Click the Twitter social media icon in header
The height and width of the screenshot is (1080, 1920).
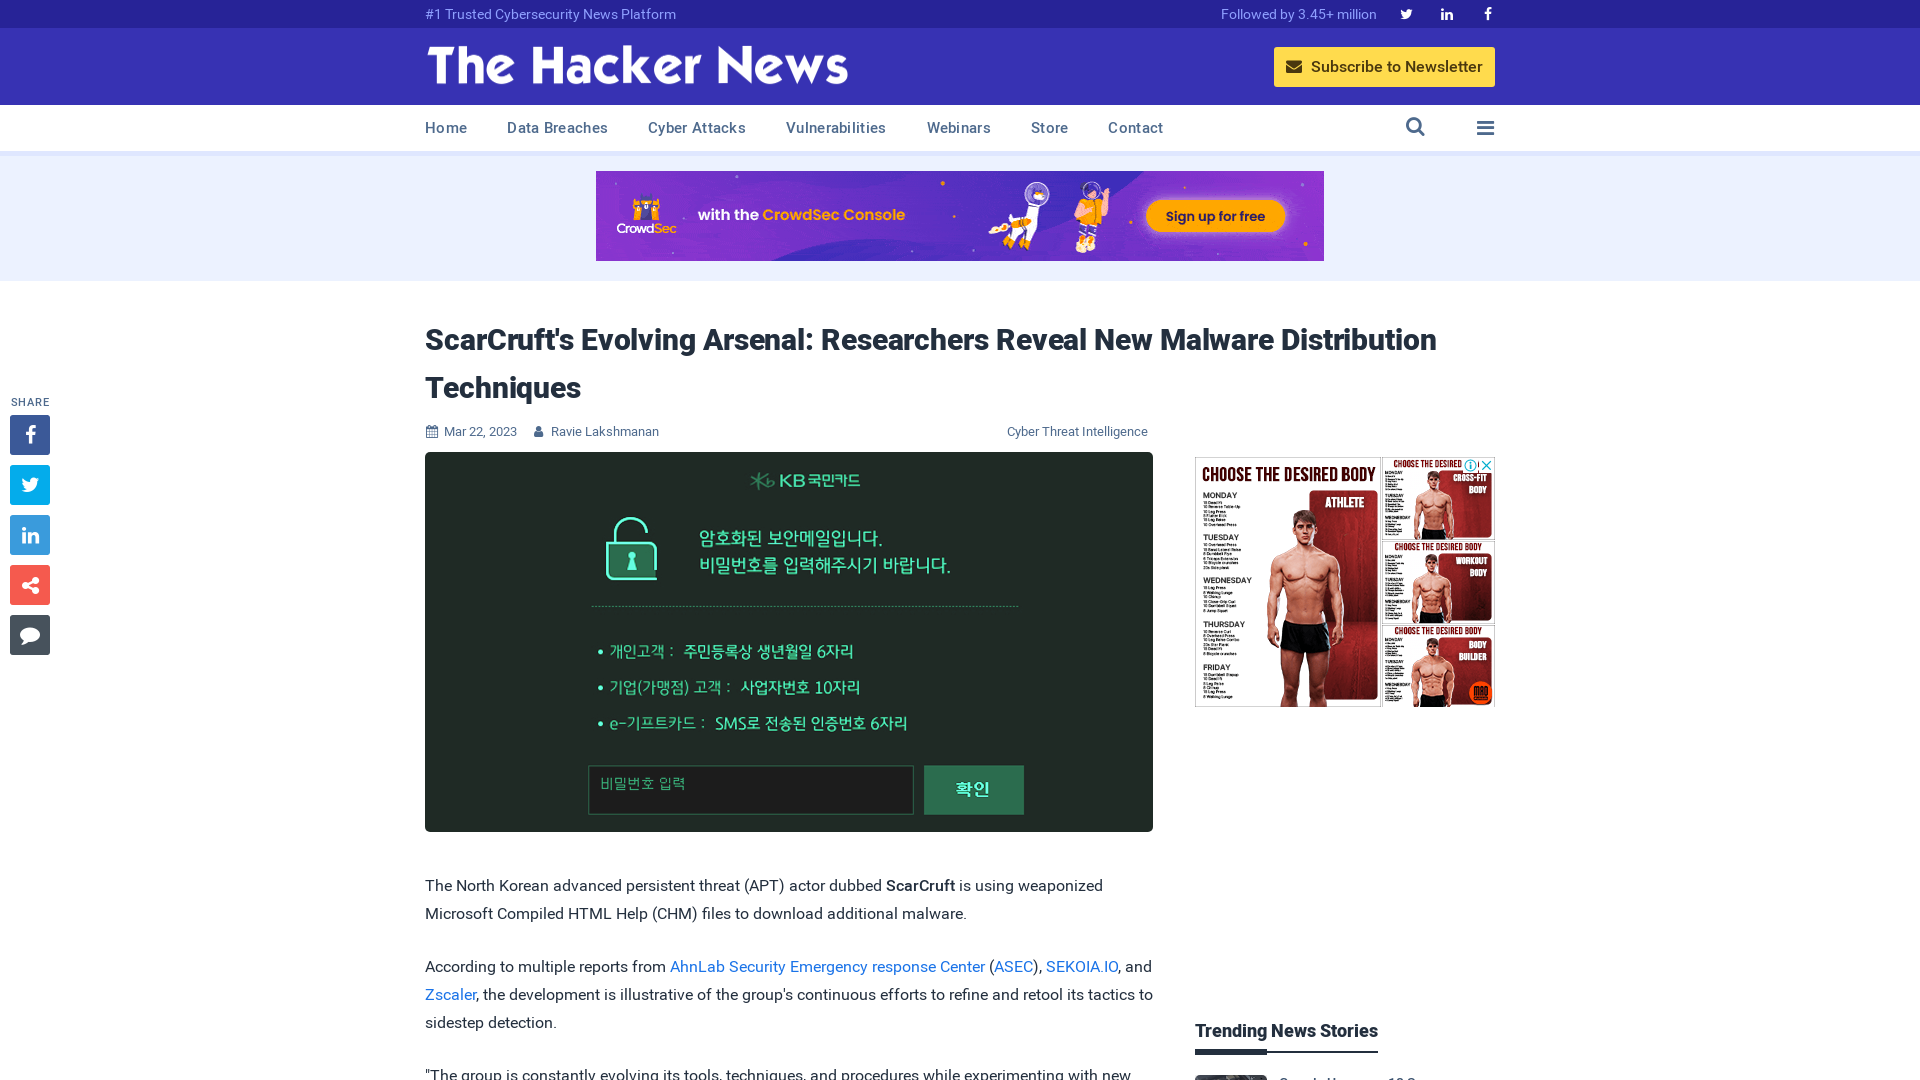[x=1406, y=13]
